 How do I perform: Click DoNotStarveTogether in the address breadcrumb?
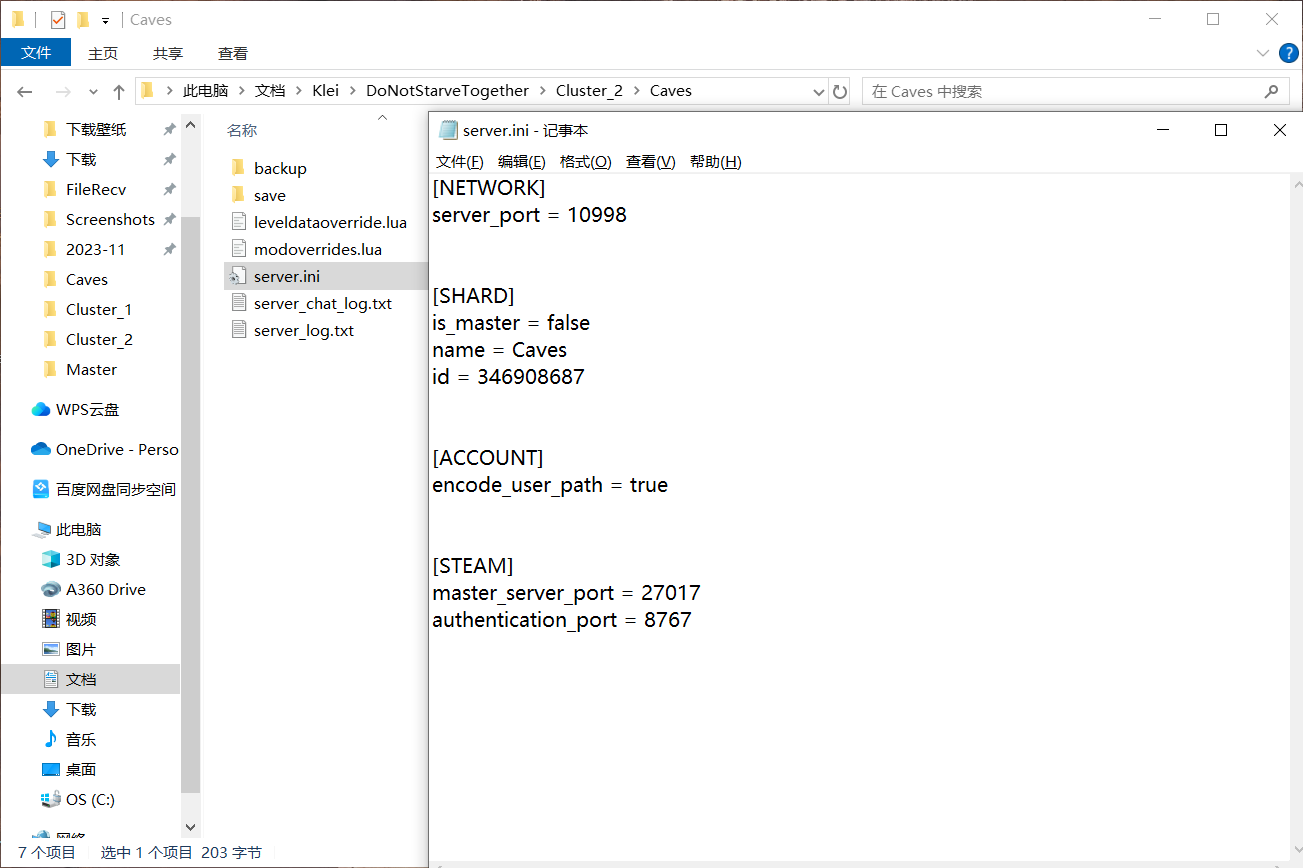point(447,90)
